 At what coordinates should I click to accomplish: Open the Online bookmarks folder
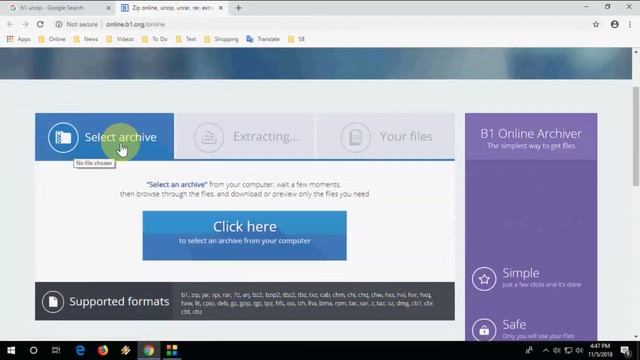tap(52, 39)
